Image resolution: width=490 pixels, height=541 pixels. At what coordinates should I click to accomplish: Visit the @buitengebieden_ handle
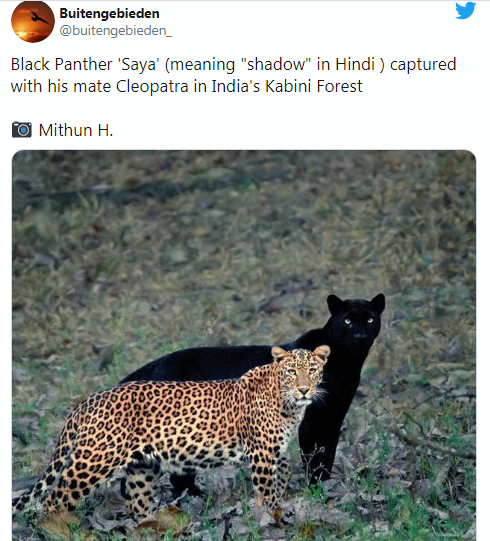(x=116, y=31)
